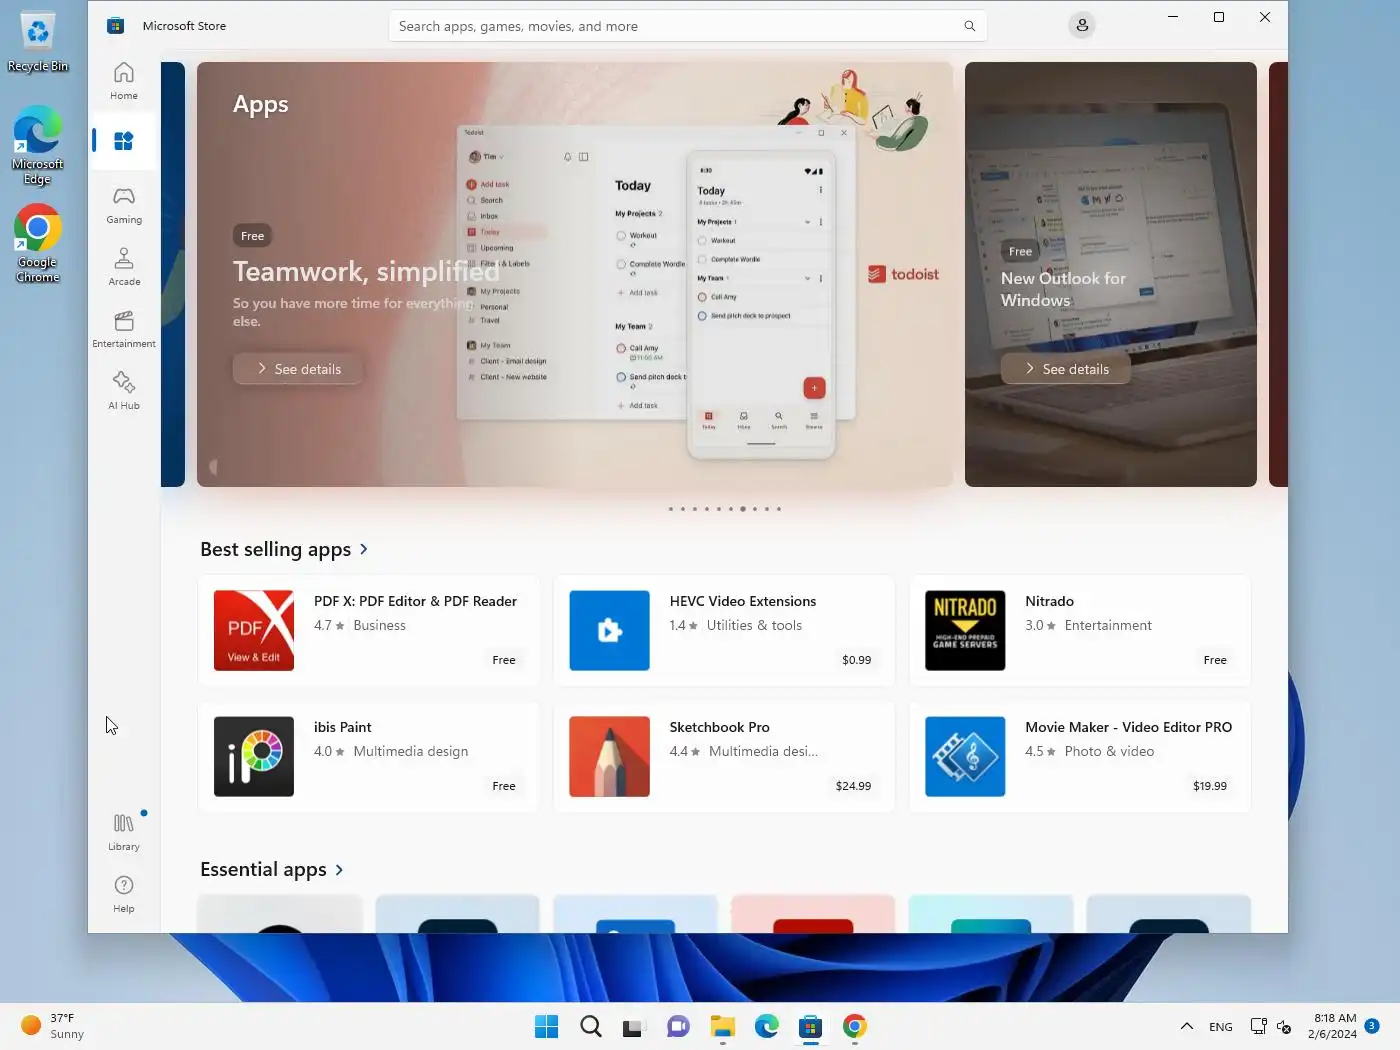Click the Utilities & tools category label
Viewport: 1400px width, 1050px height.
click(x=754, y=625)
